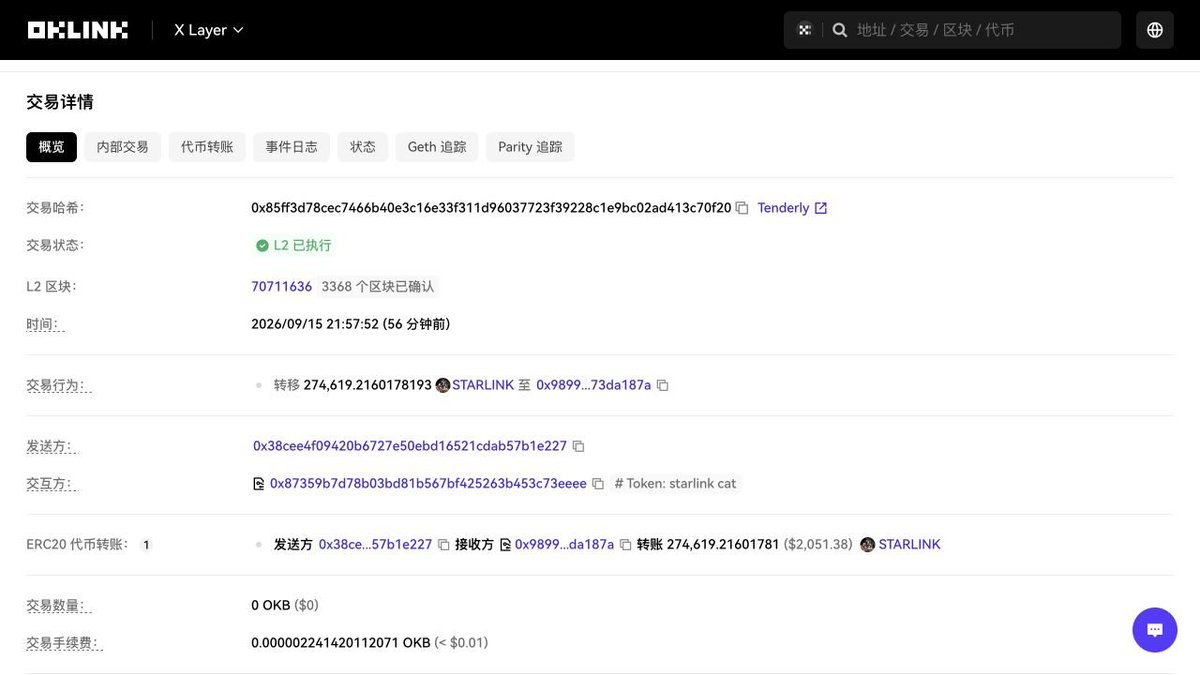Copy the 0x9899...73da187a address
The height and width of the screenshot is (675, 1200).
click(662, 385)
